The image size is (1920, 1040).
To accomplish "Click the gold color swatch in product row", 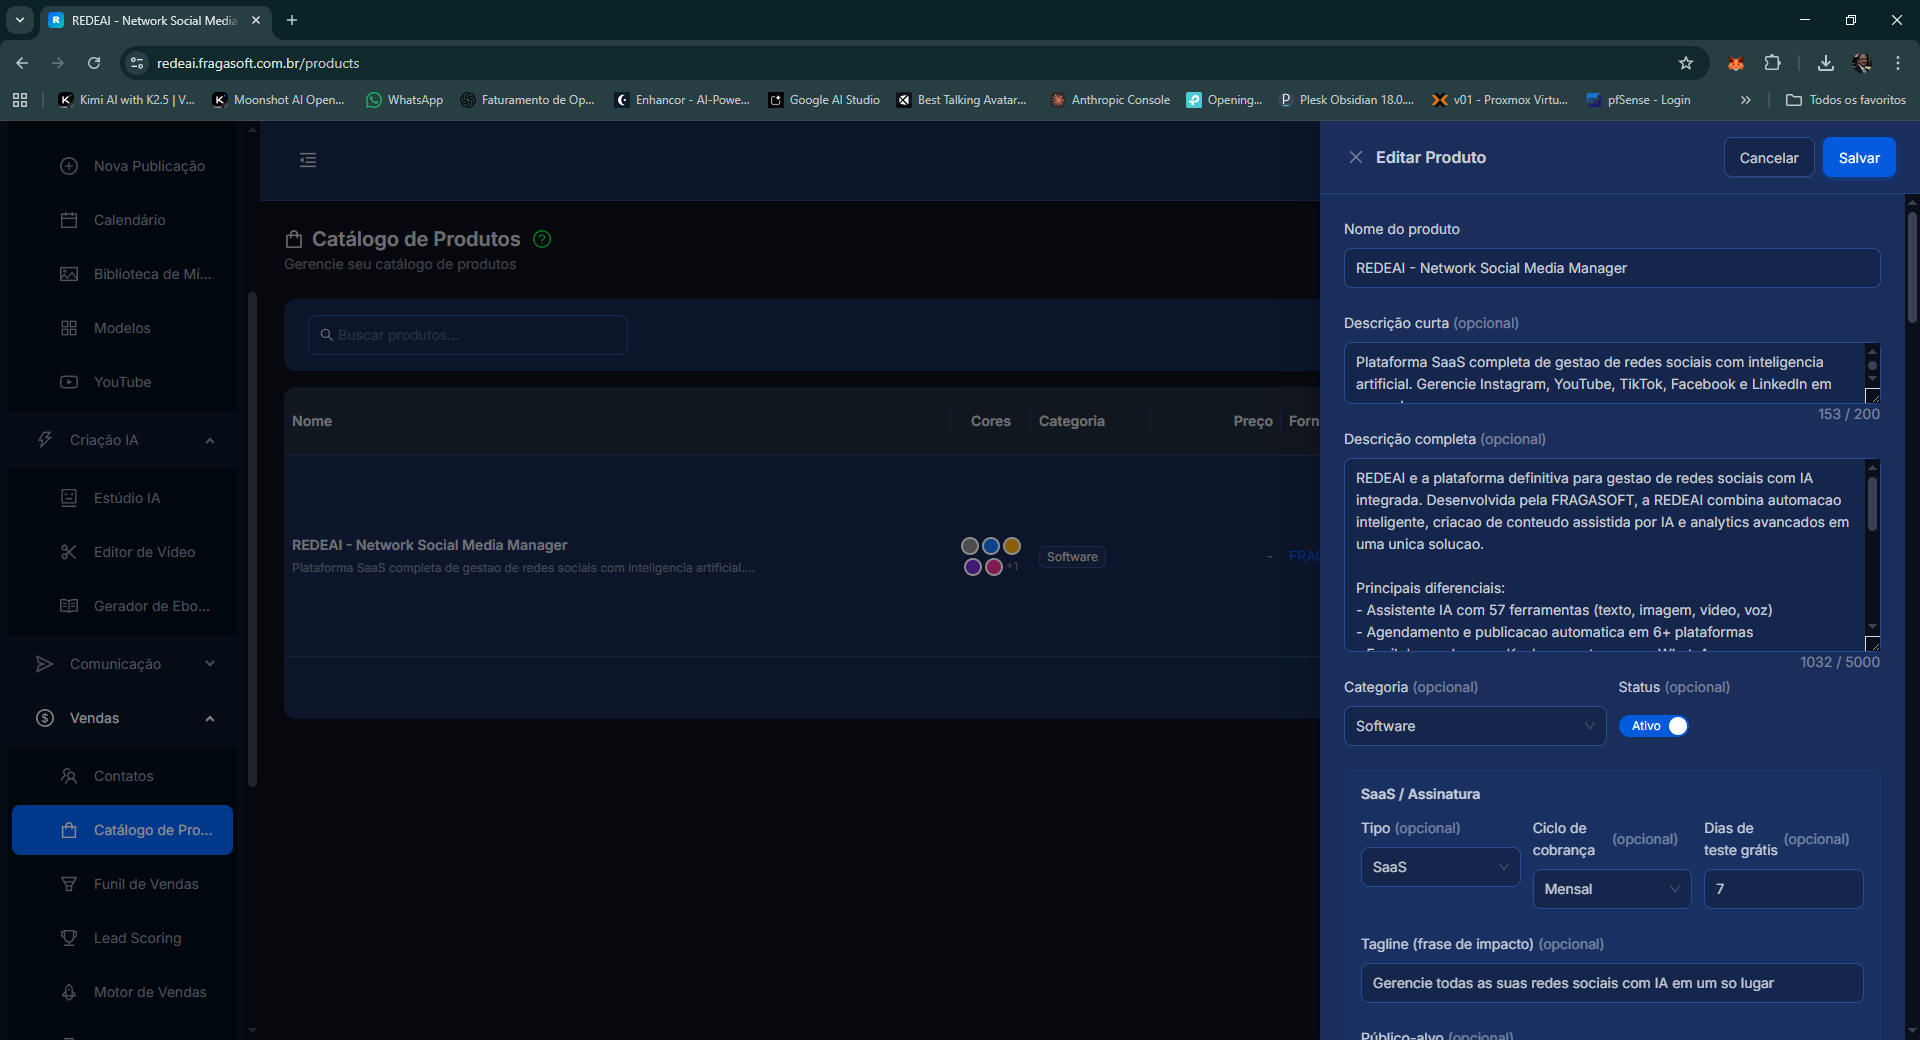I will (1012, 546).
